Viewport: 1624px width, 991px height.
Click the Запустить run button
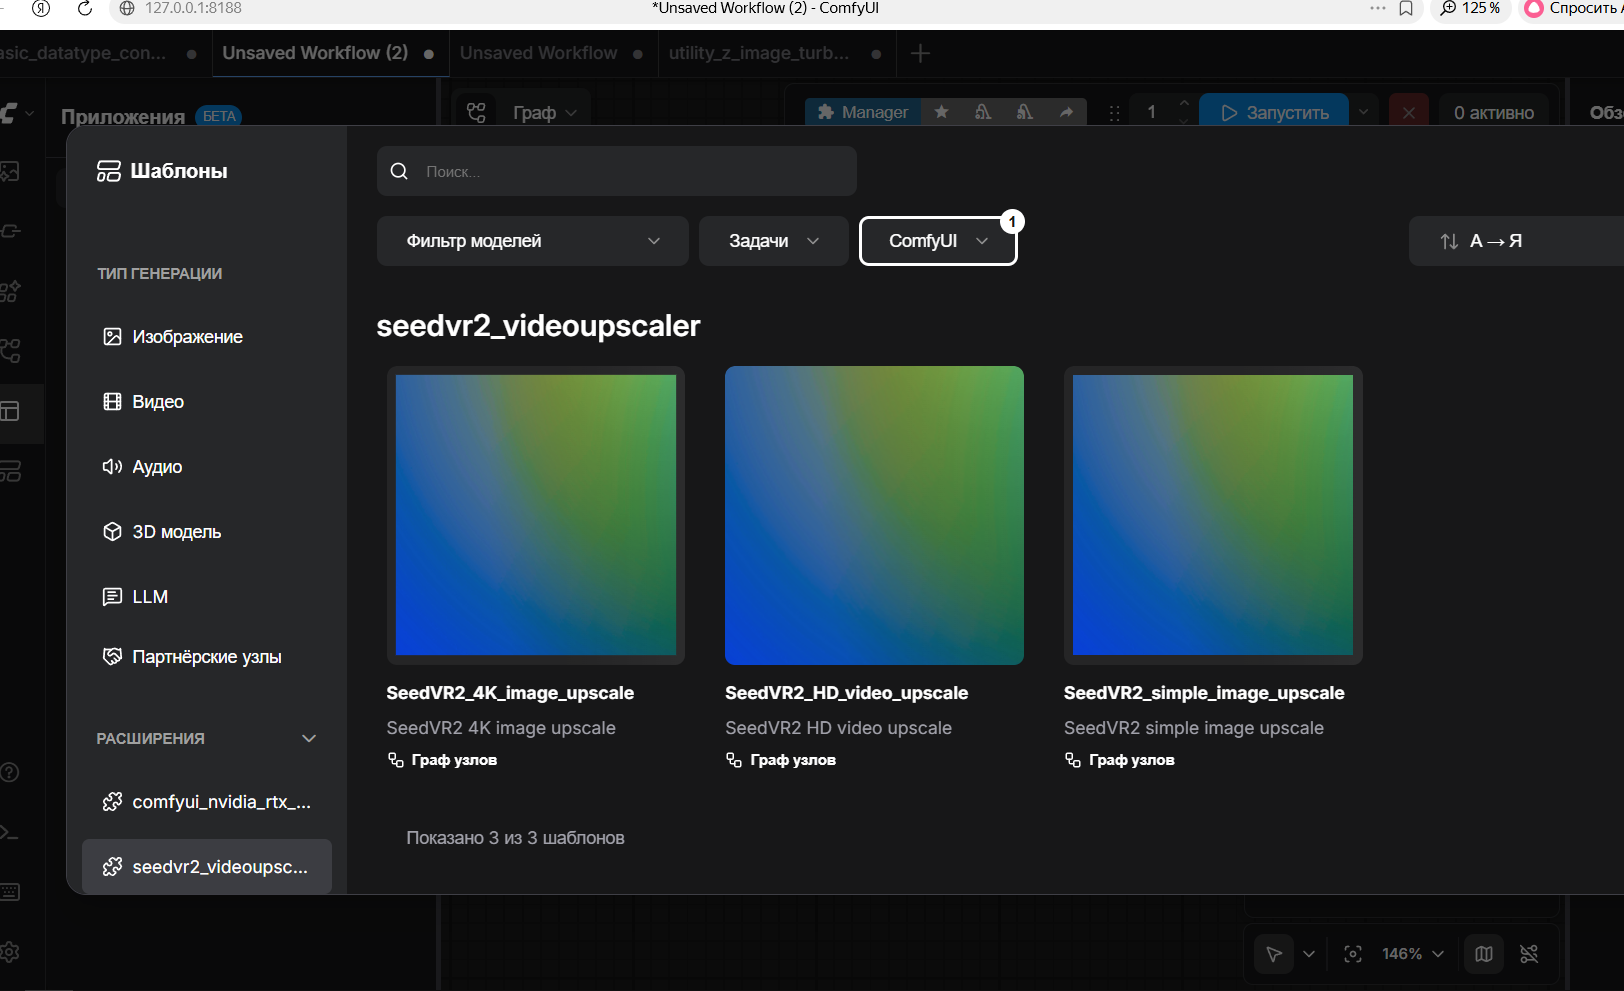tap(1274, 113)
